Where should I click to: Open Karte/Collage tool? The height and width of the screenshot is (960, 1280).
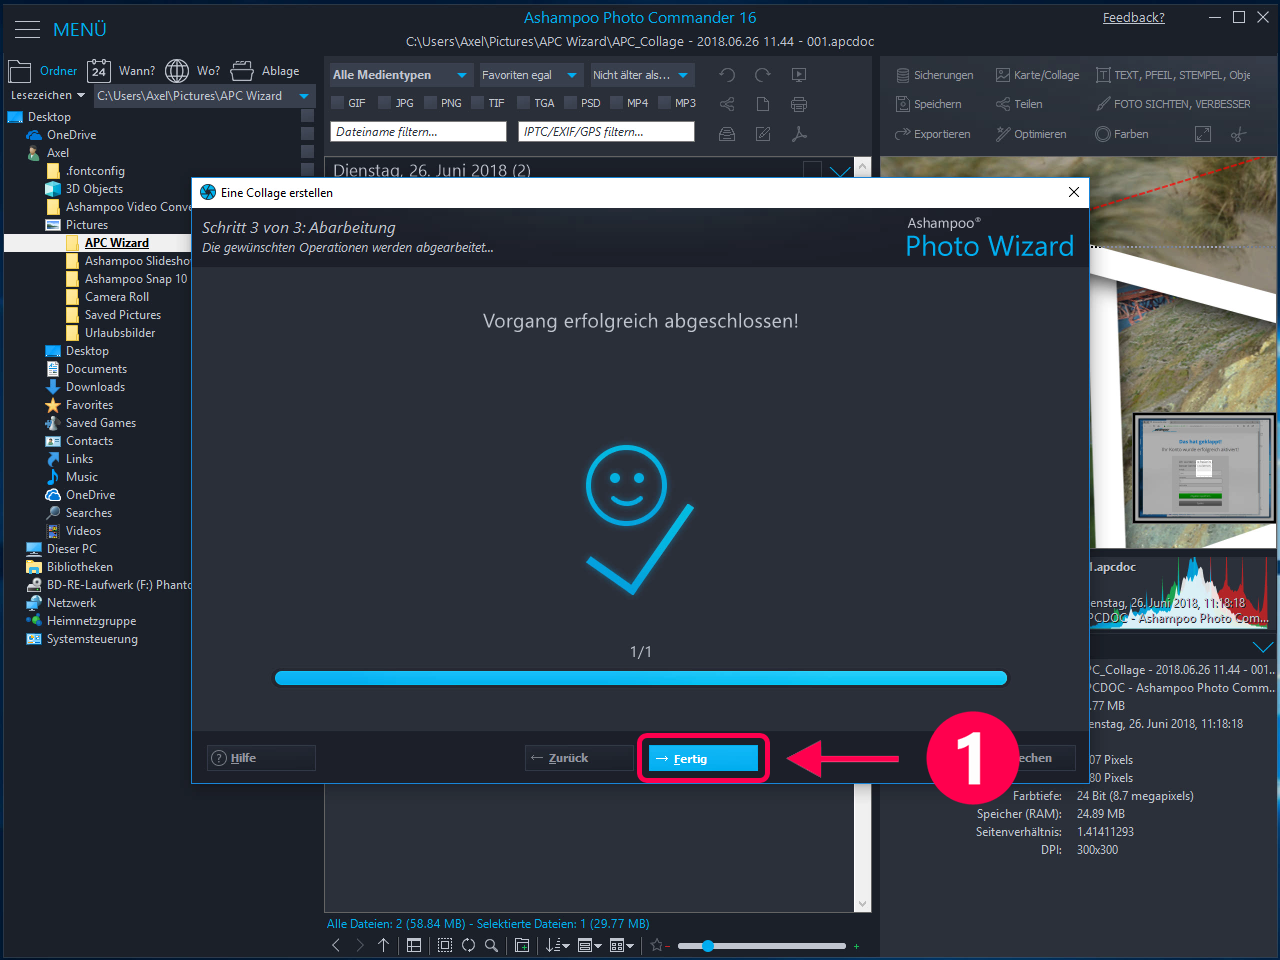click(1037, 75)
